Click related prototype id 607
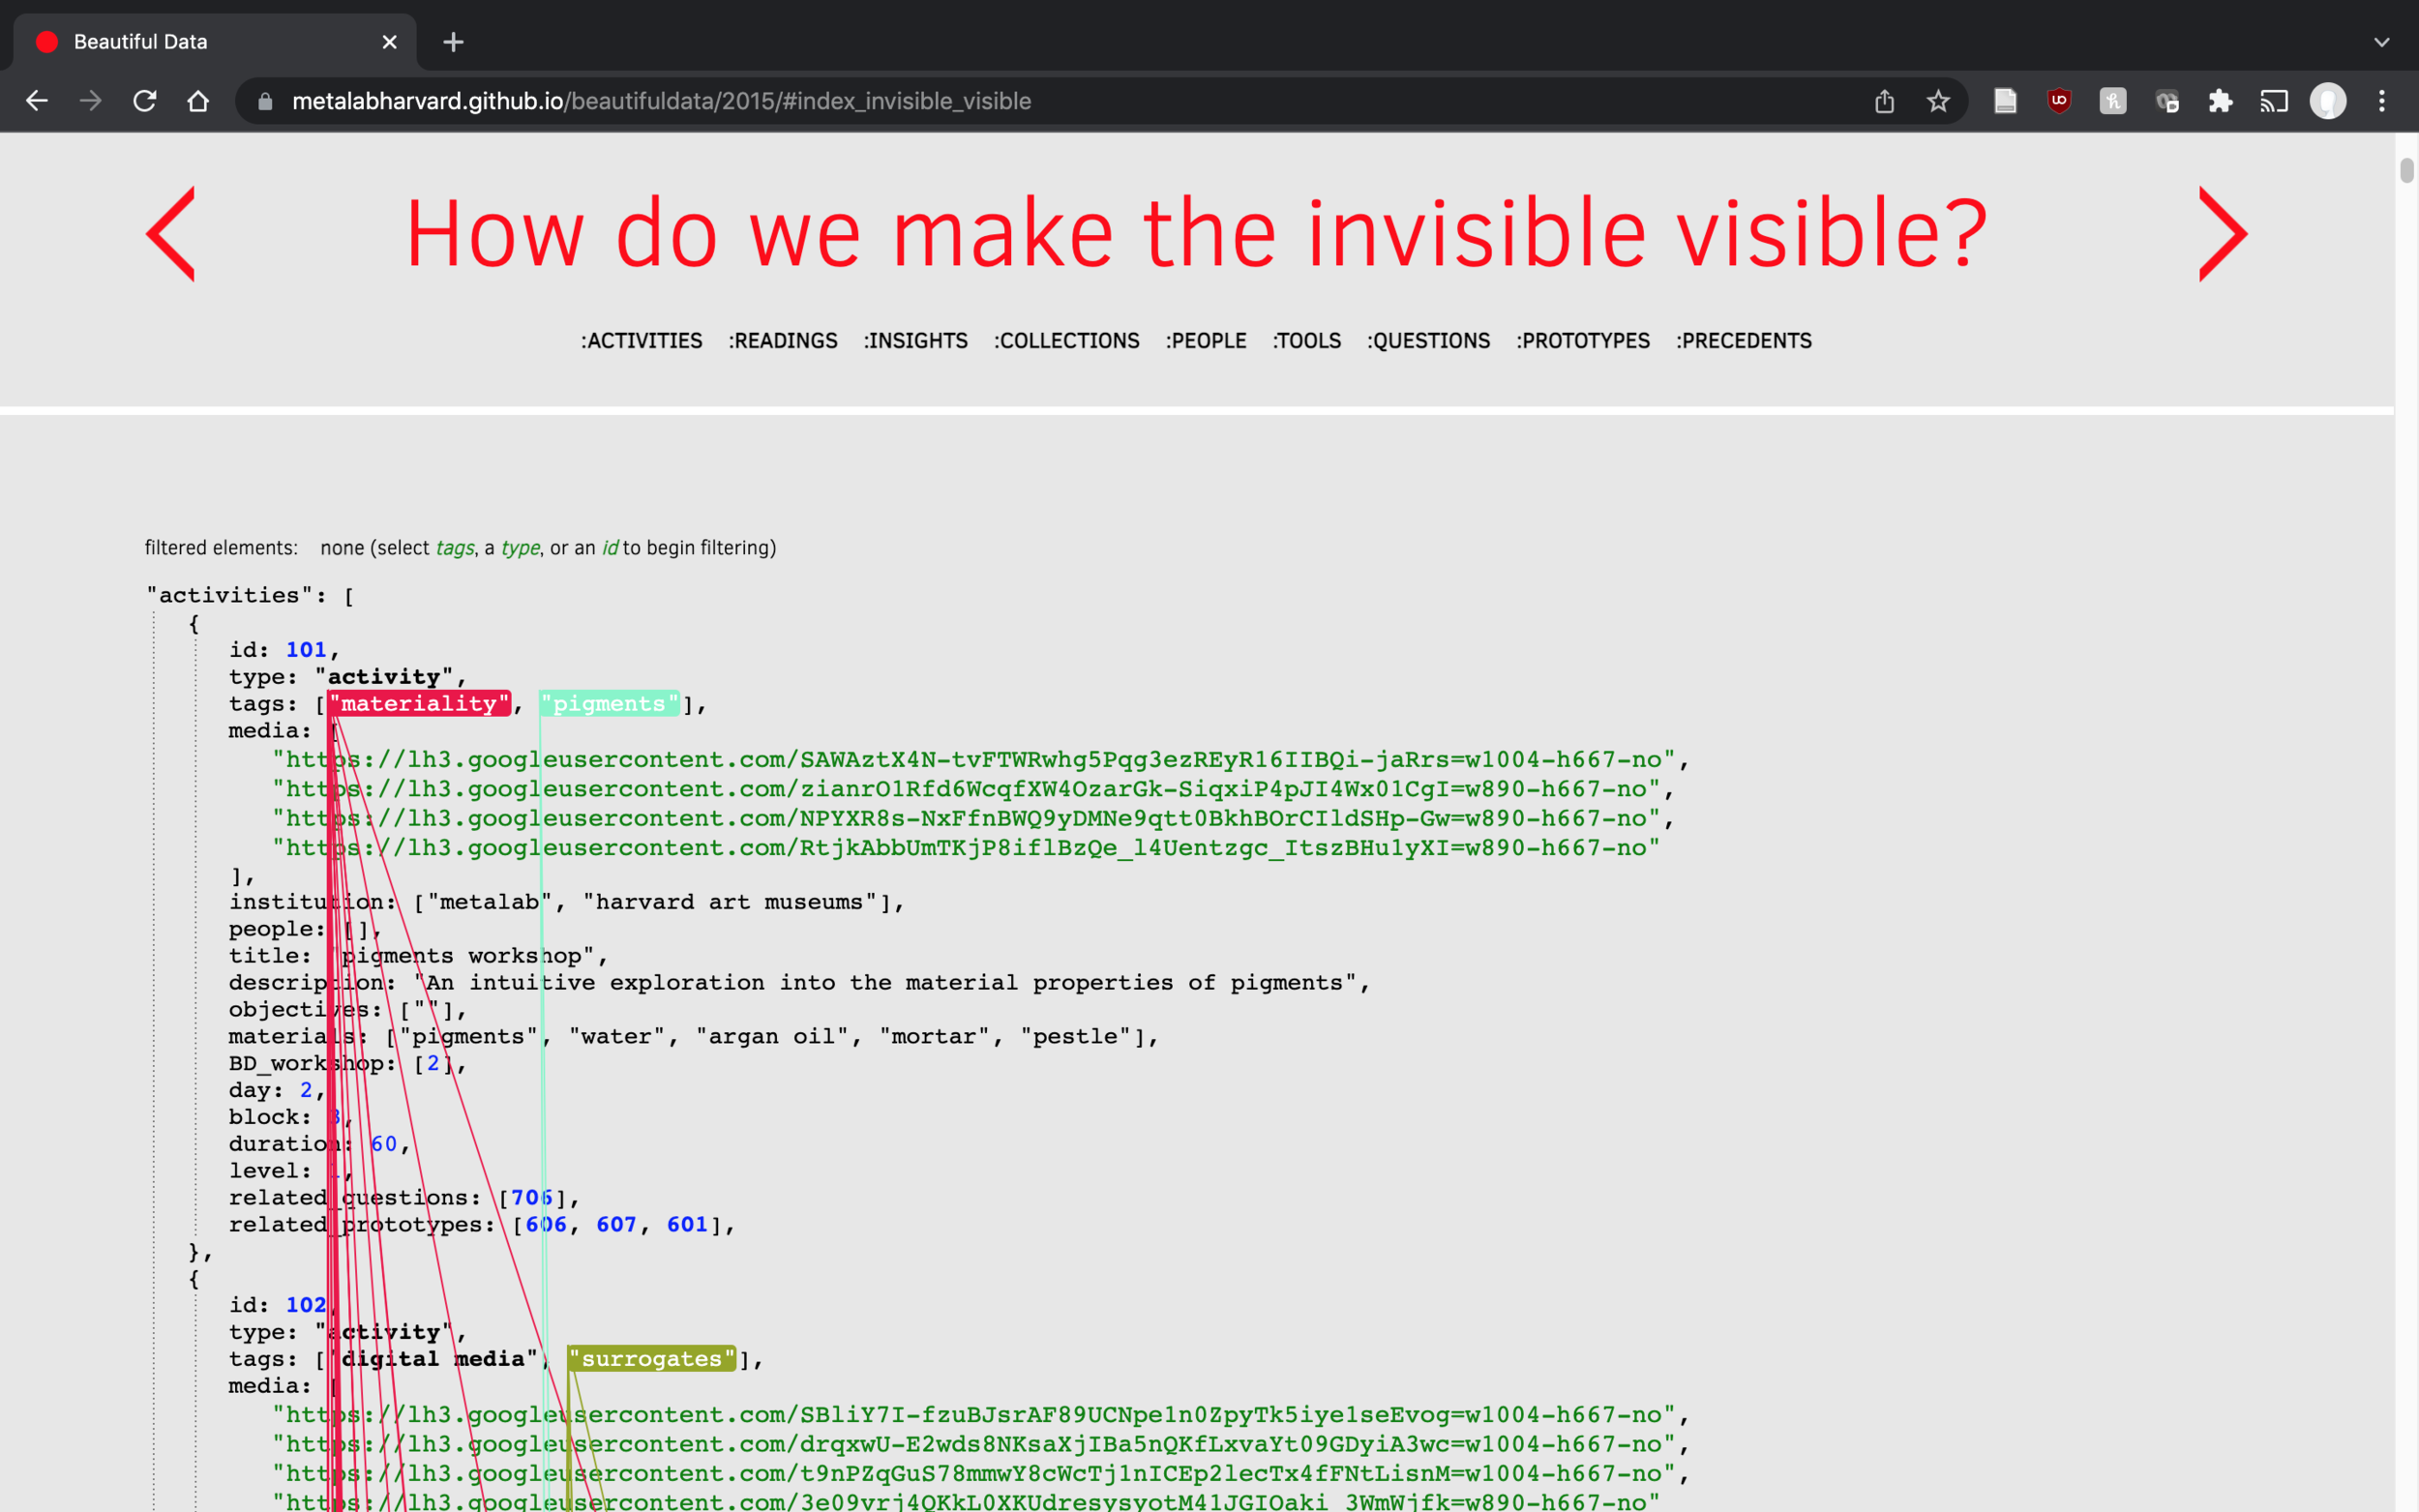Image resolution: width=2419 pixels, height=1512 pixels. click(x=616, y=1224)
